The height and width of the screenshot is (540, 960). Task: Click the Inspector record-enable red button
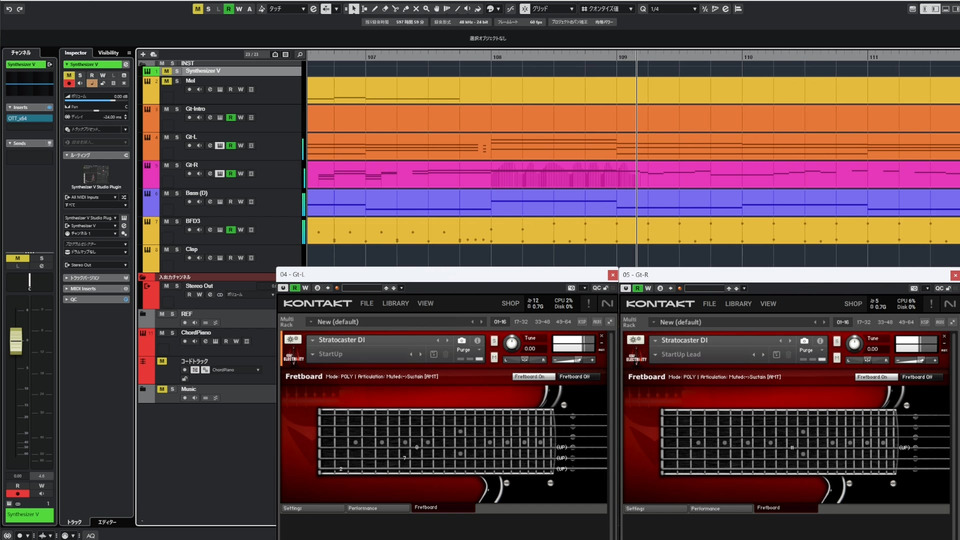coord(69,83)
